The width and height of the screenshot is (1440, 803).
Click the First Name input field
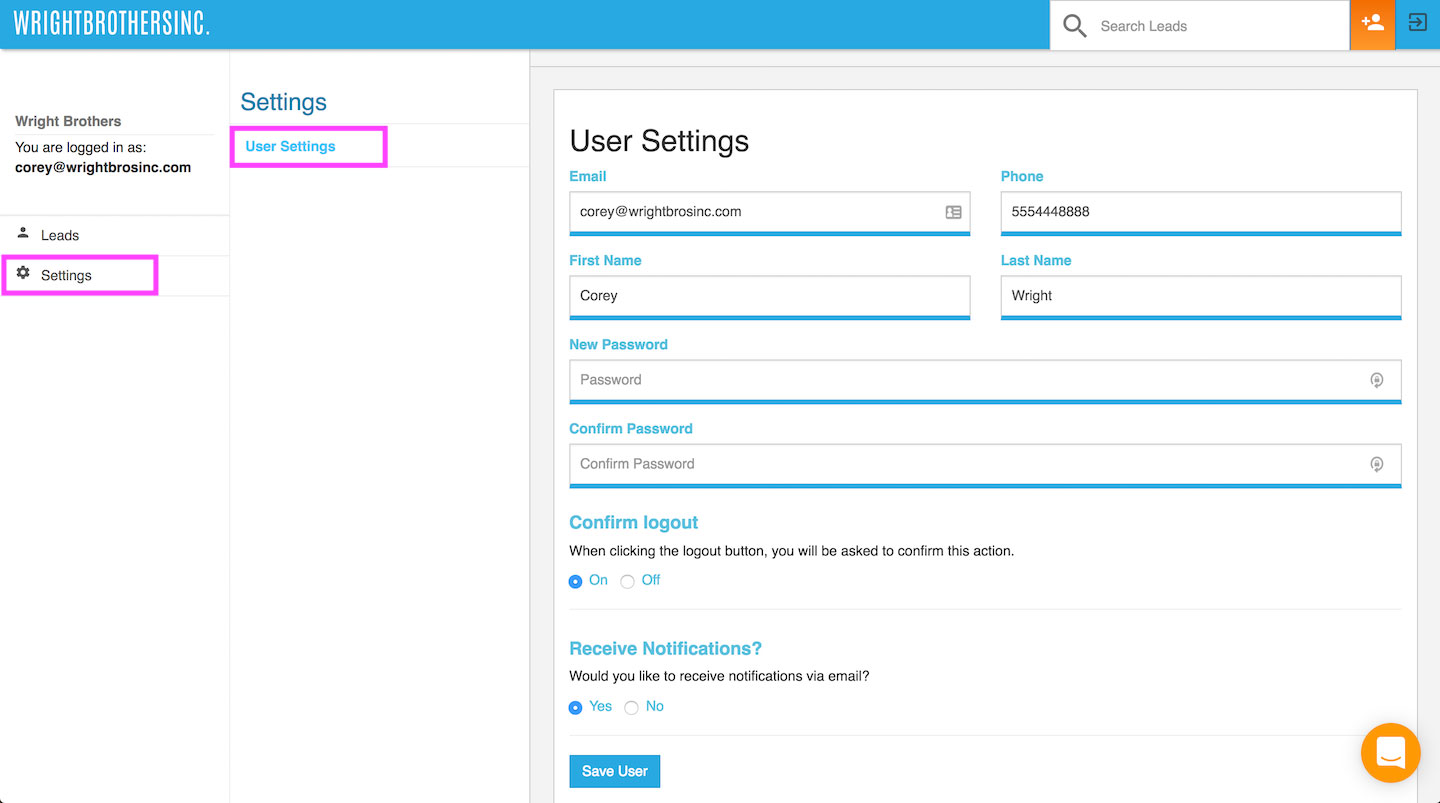pyautogui.click(x=770, y=296)
